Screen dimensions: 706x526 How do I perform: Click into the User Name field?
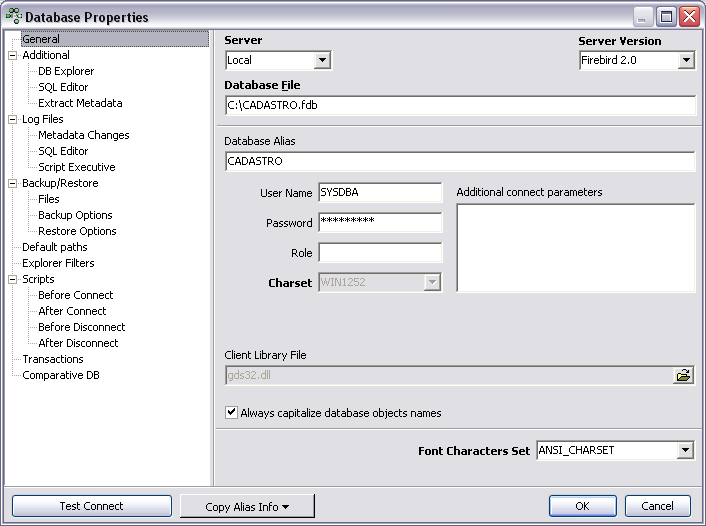click(380, 192)
